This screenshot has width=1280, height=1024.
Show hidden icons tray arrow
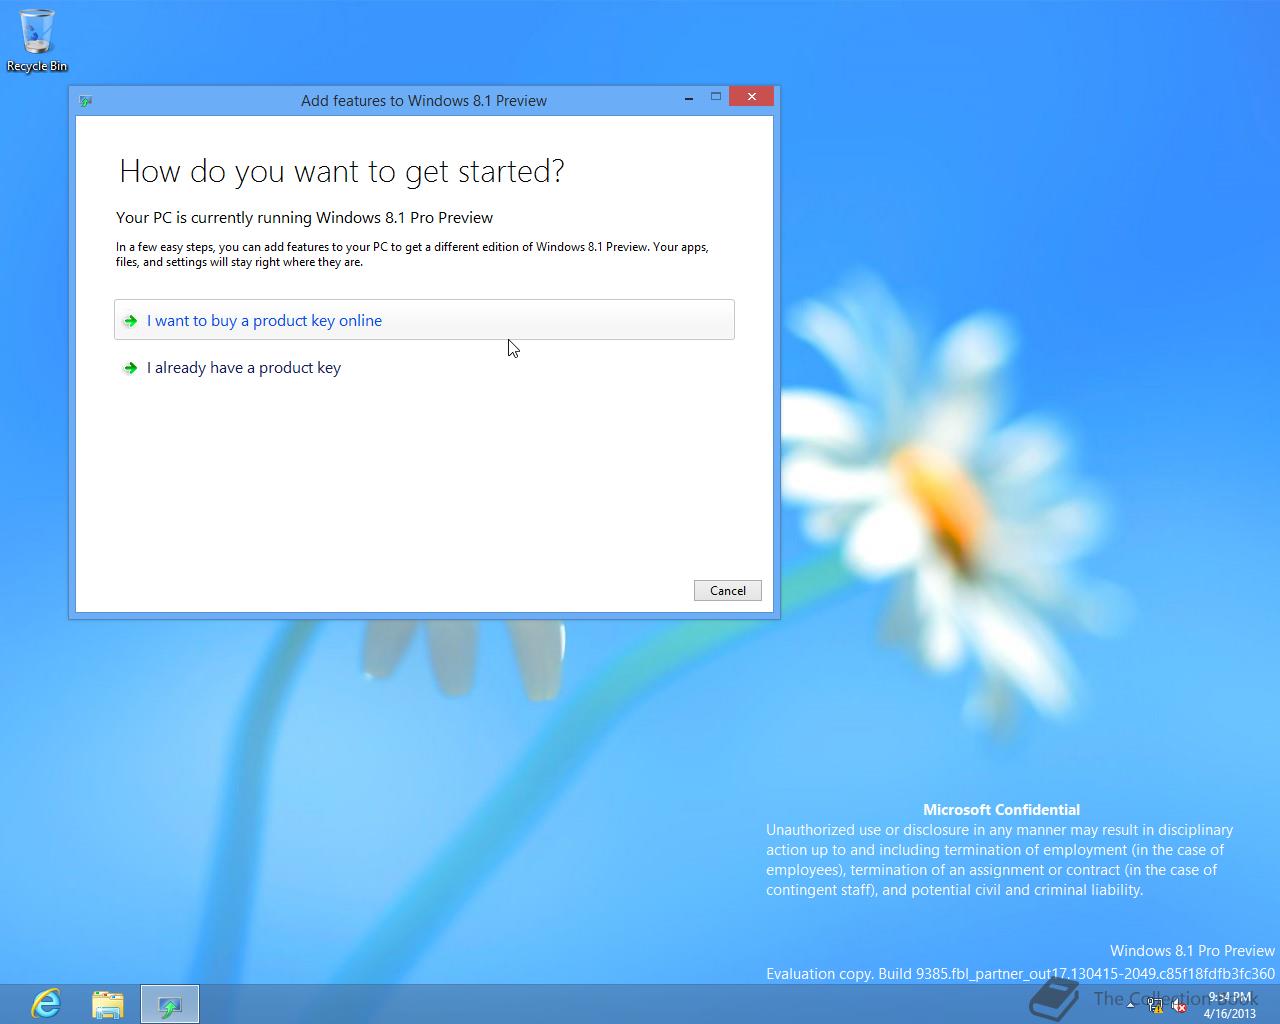click(x=1130, y=1004)
